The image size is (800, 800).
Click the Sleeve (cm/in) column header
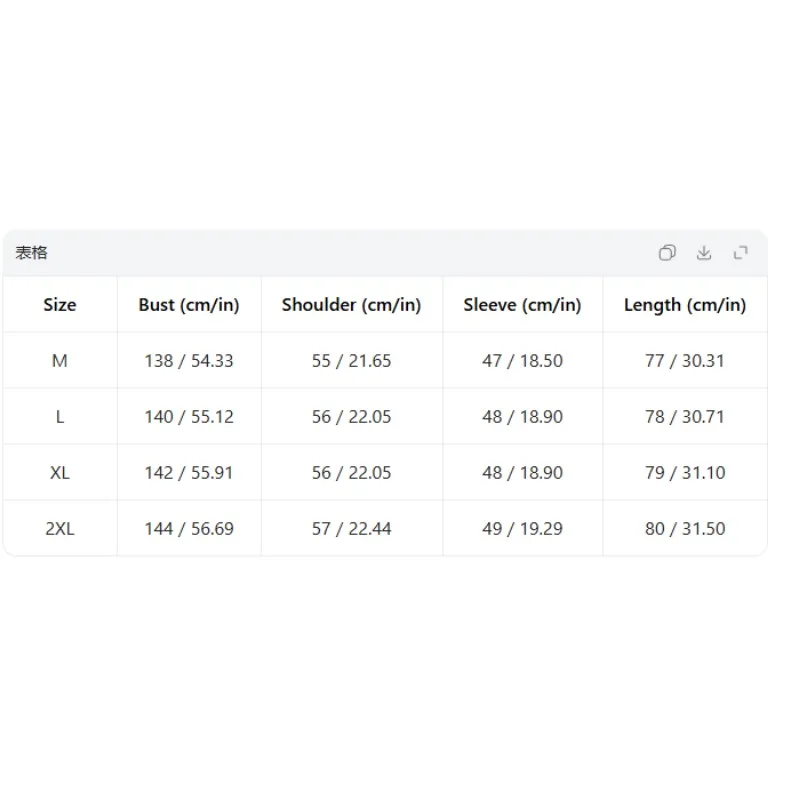522,305
